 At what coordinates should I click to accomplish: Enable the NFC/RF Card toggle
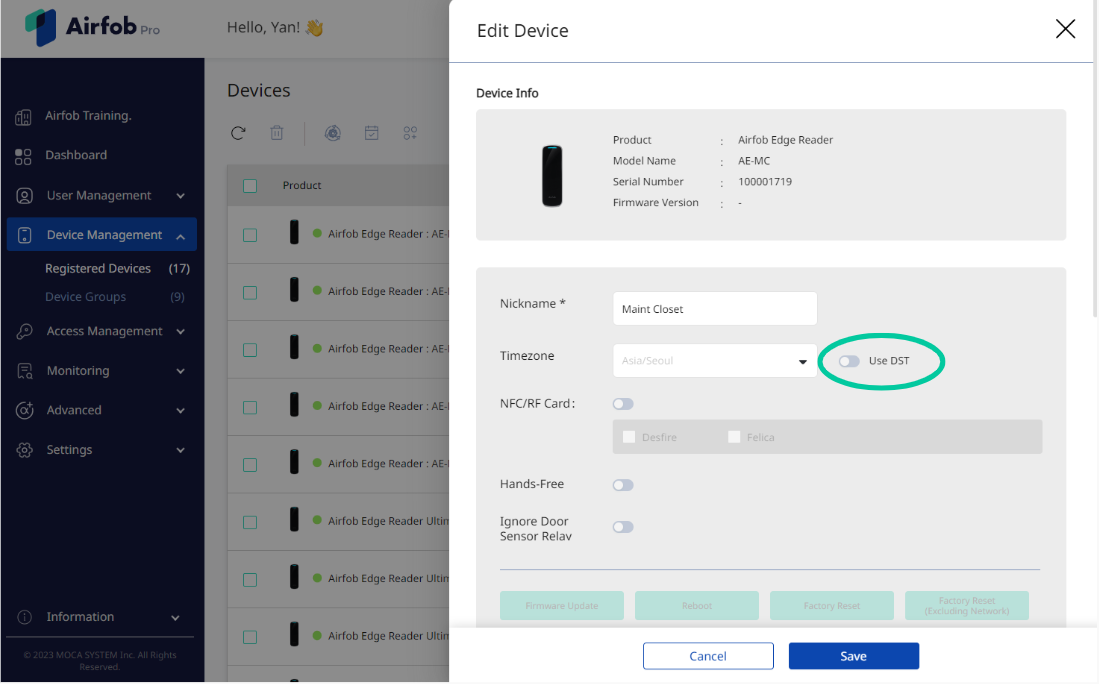pos(623,404)
